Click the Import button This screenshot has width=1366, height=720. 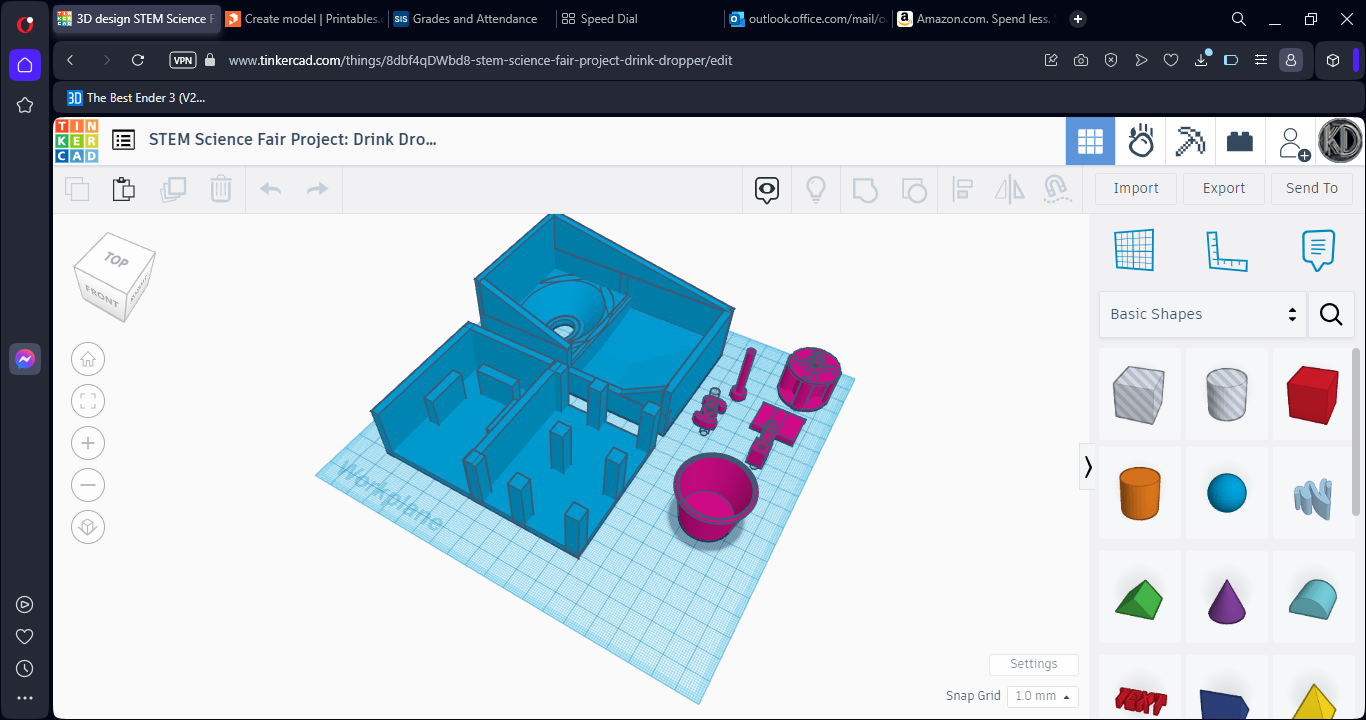[x=1136, y=188]
